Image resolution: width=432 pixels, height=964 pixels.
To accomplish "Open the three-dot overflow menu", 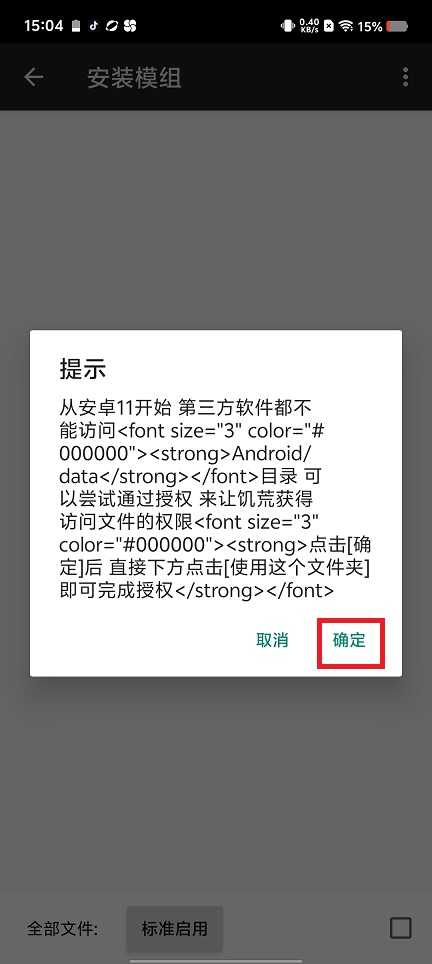I will 405,77.
